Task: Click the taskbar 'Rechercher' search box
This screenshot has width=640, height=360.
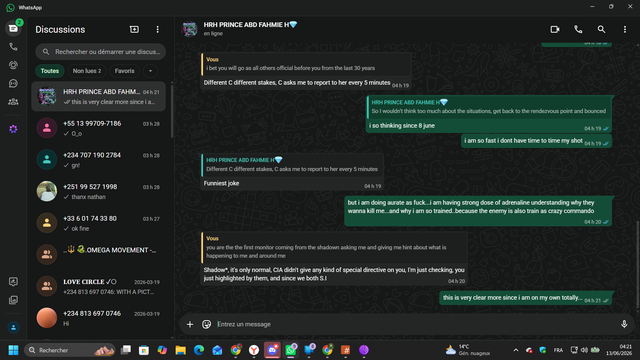Action: (x=70, y=350)
